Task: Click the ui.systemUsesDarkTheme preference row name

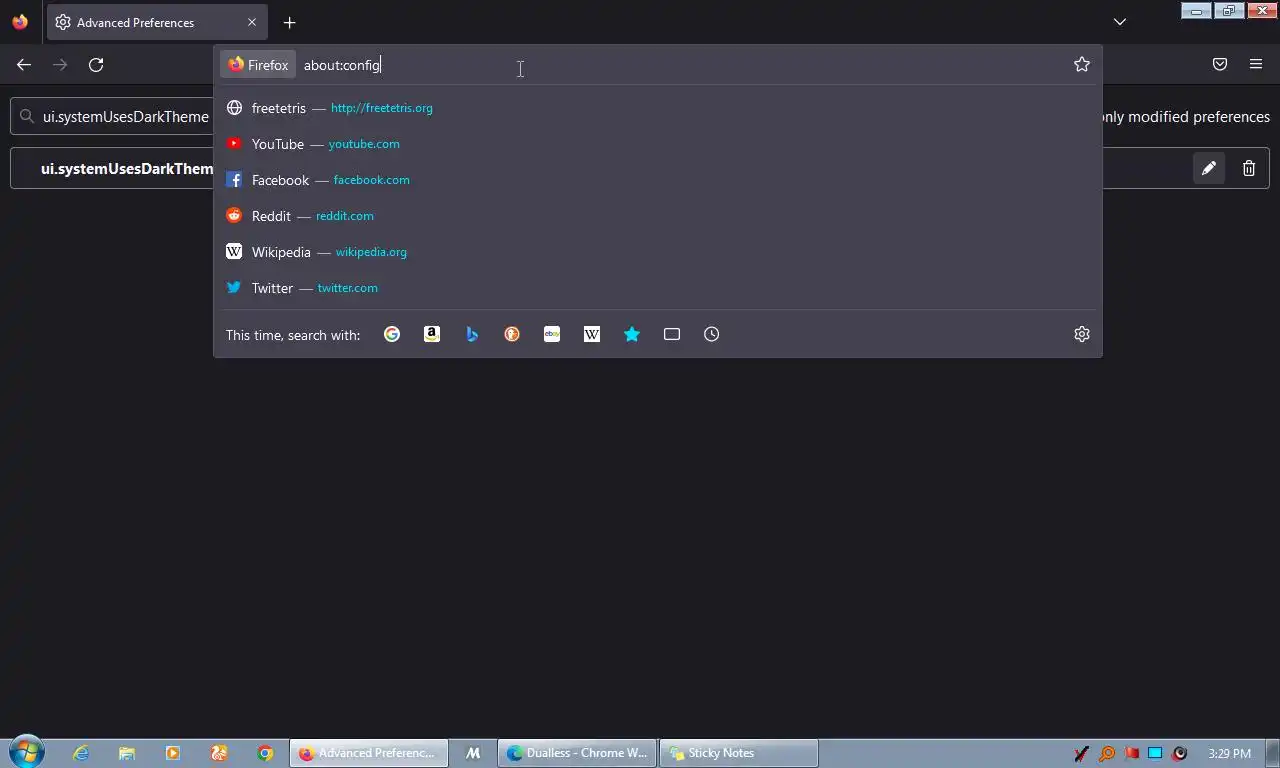Action: 127,168
